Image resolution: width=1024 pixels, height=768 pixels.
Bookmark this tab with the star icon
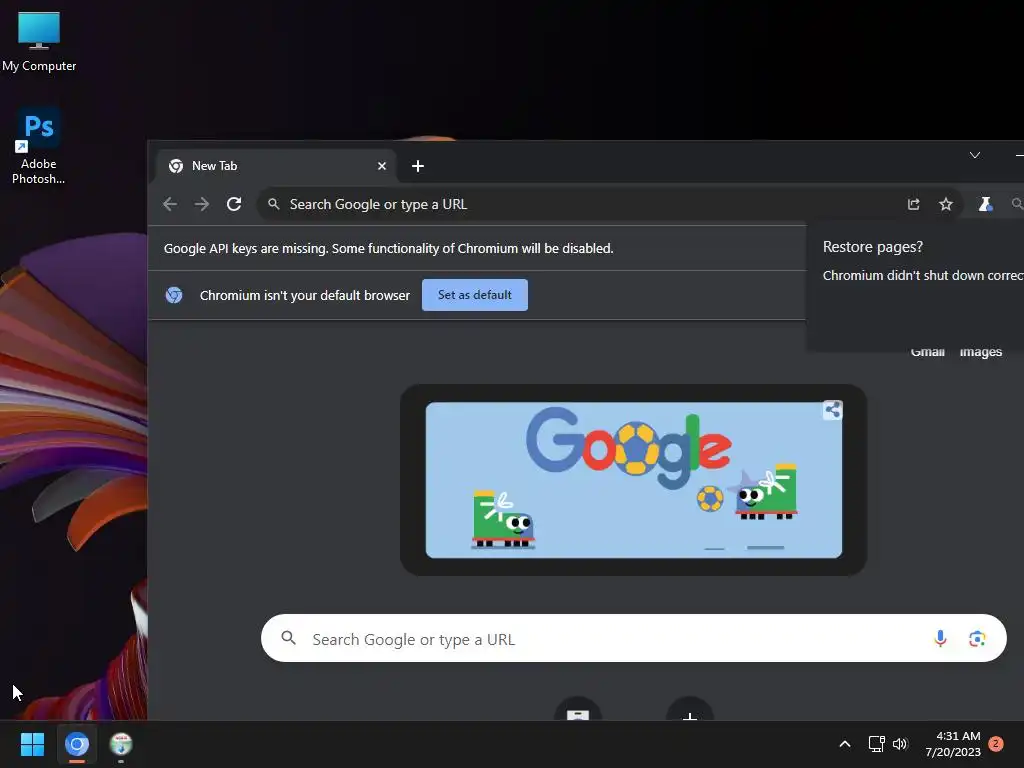pyautogui.click(x=946, y=204)
